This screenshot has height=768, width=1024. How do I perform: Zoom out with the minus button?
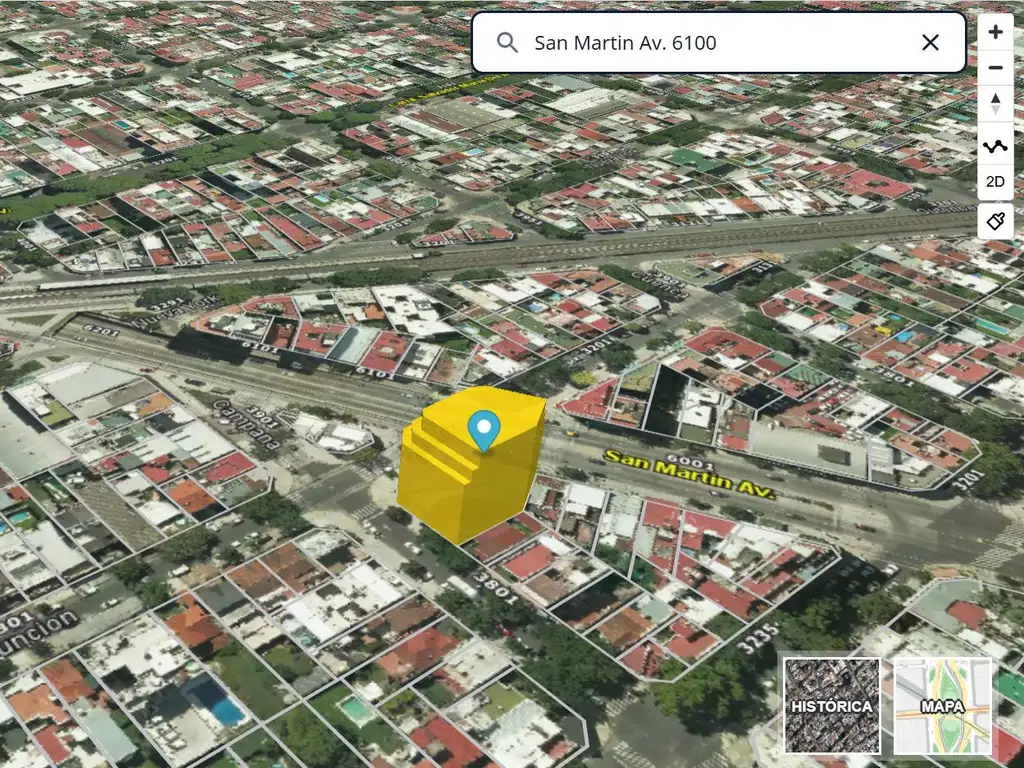click(995, 67)
